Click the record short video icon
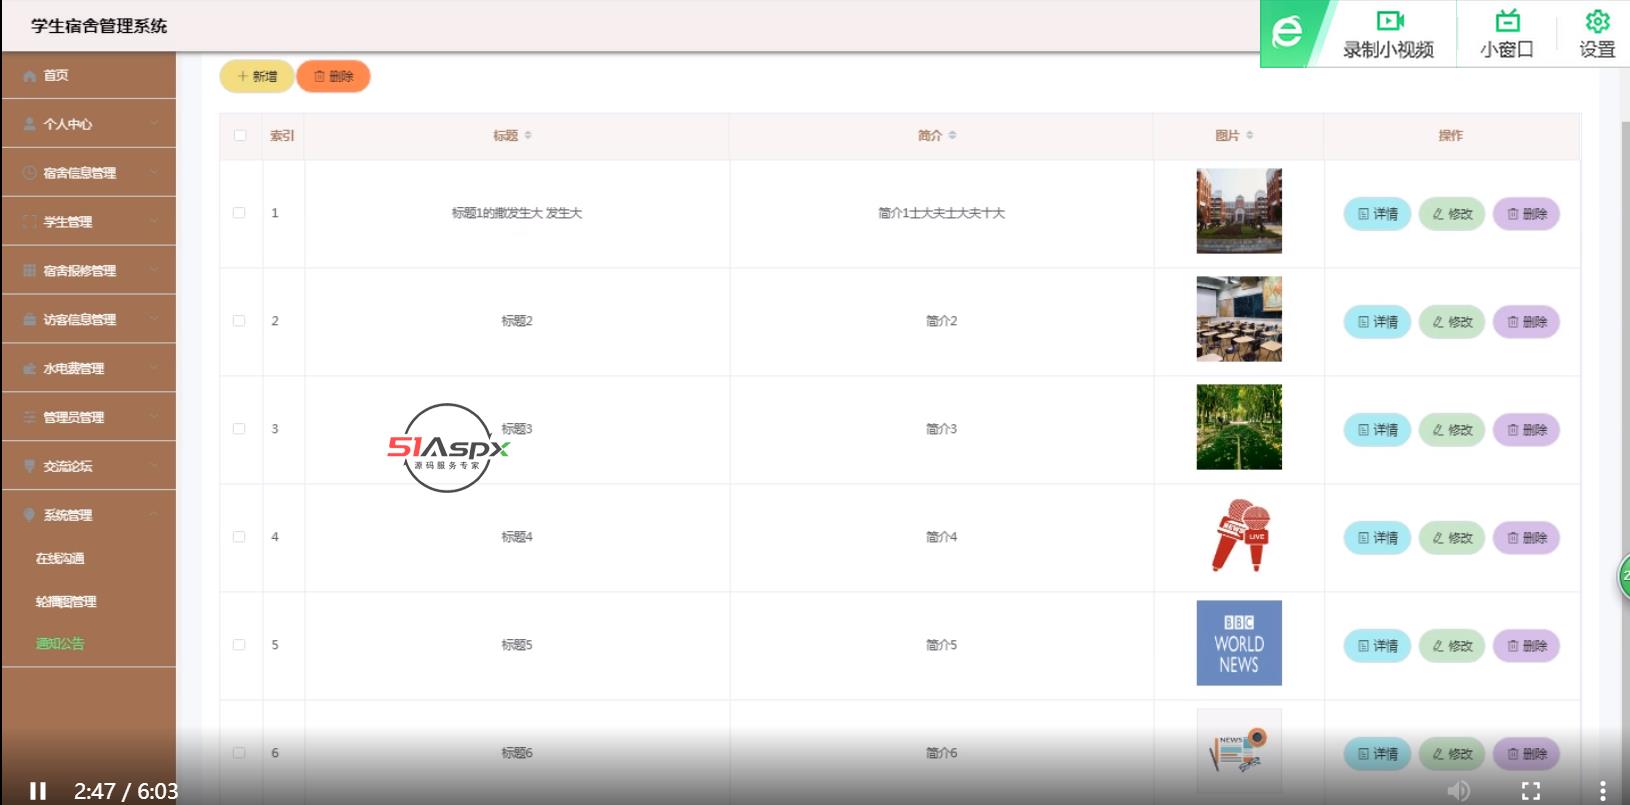1630x805 pixels. (1389, 22)
